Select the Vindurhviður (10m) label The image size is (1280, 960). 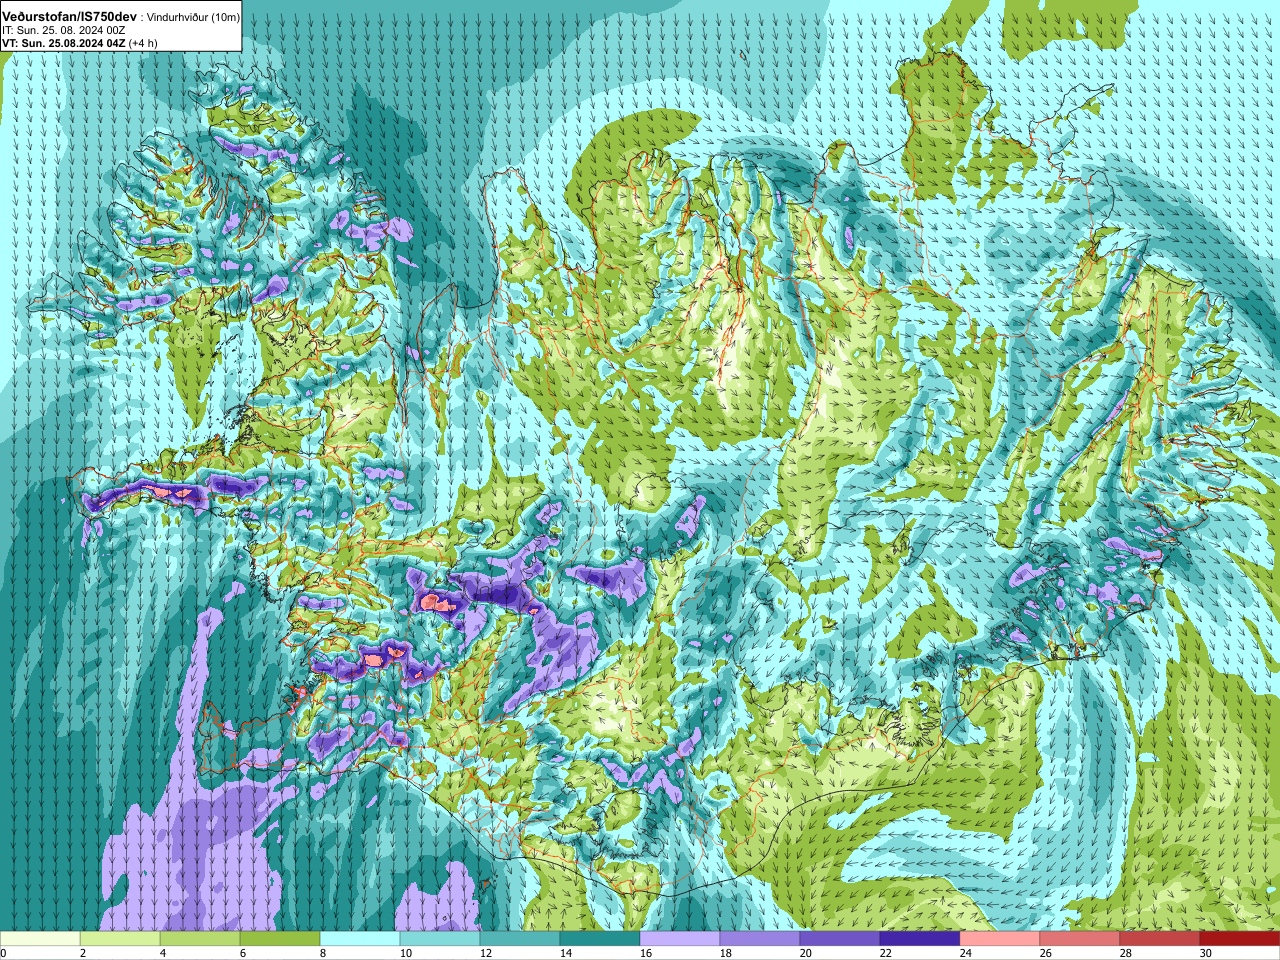coord(194,17)
